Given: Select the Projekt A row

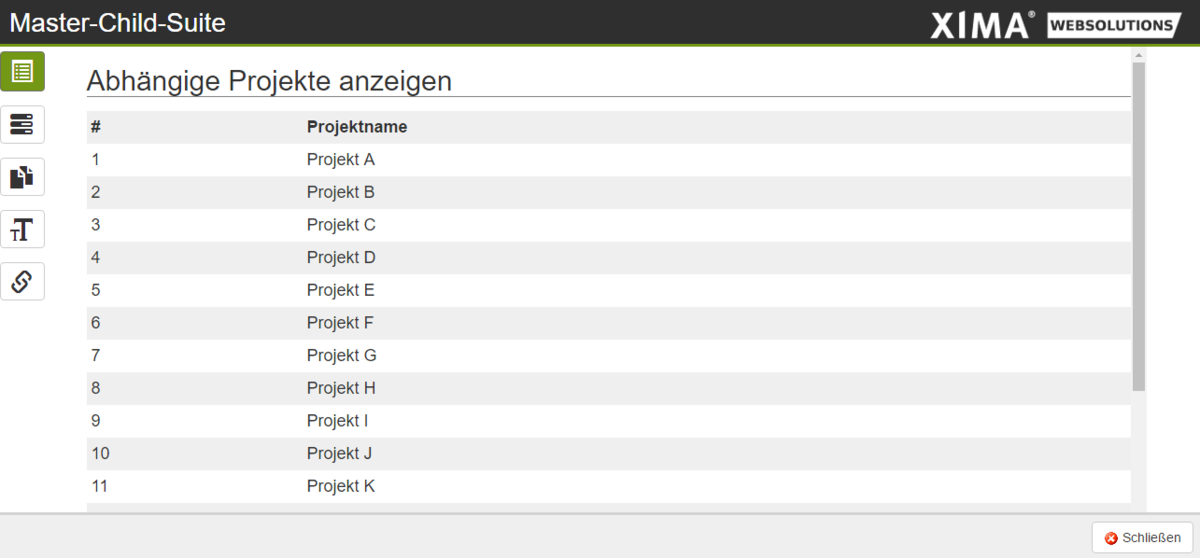Looking at the screenshot, I should pos(609,160).
